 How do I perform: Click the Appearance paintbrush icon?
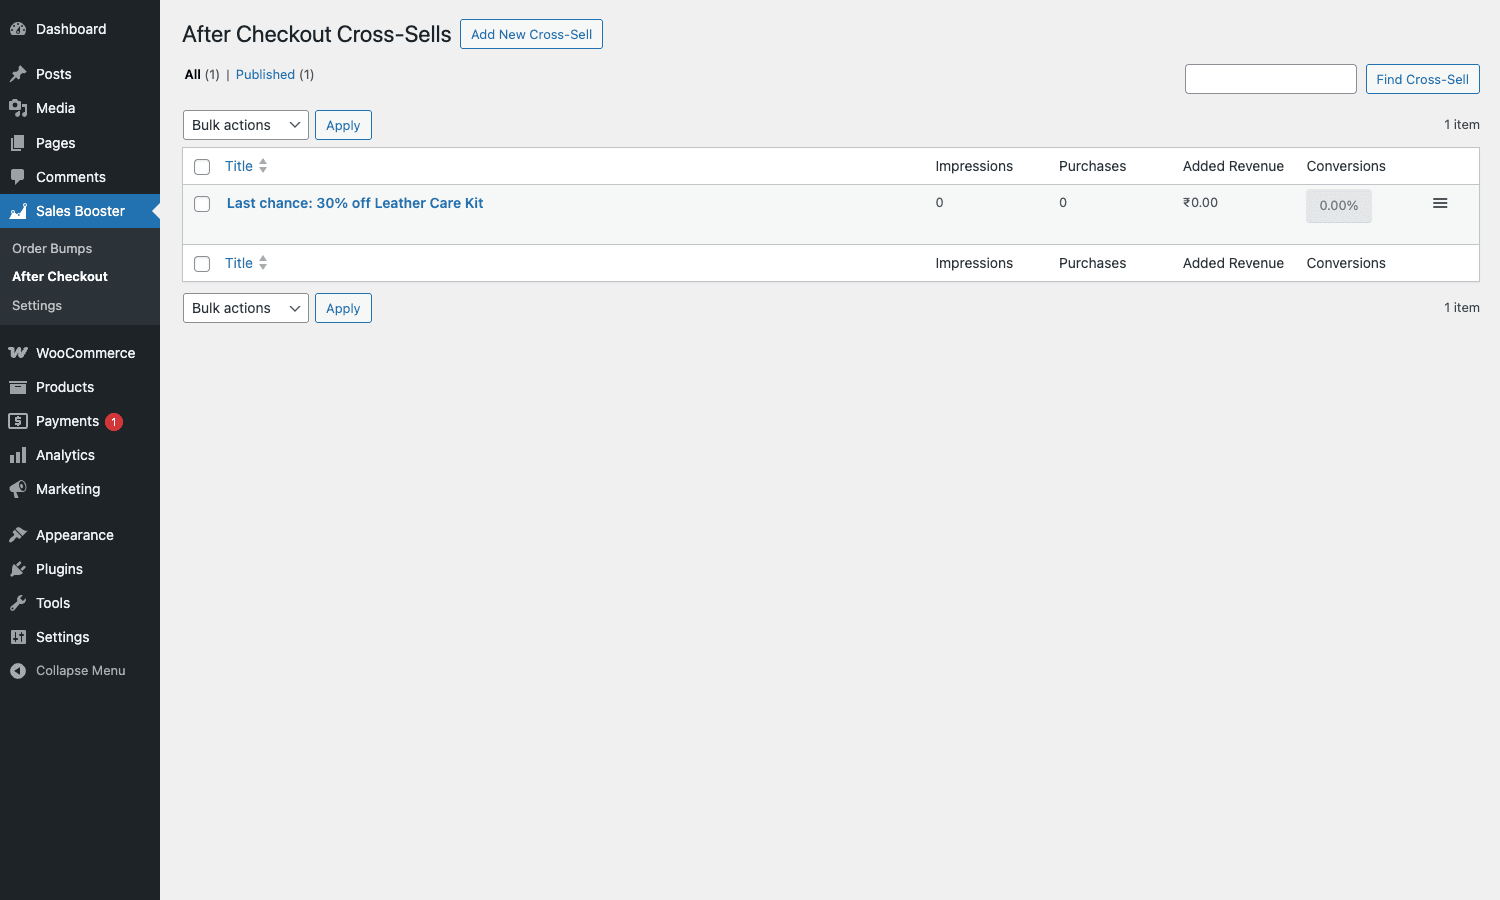point(18,535)
